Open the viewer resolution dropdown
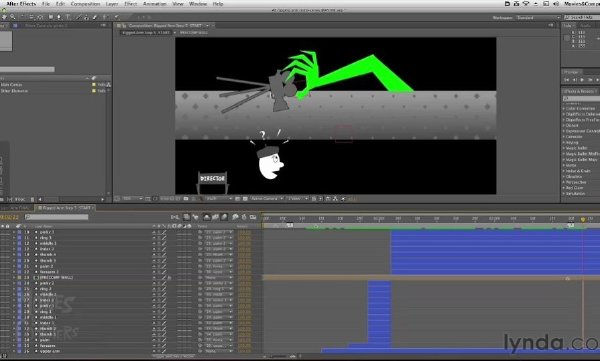This screenshot has width=600, height=361. click(x=218, y=199)
